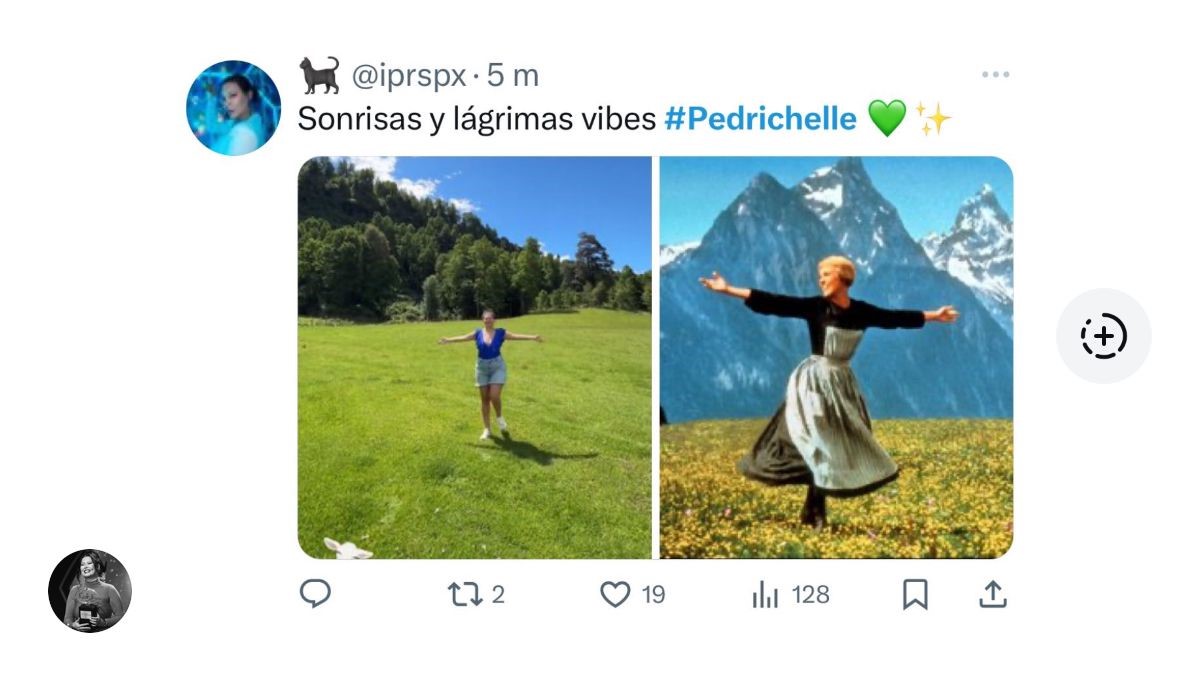
Task: View post analytics bar chart icon
Action: tap(765, 595)
